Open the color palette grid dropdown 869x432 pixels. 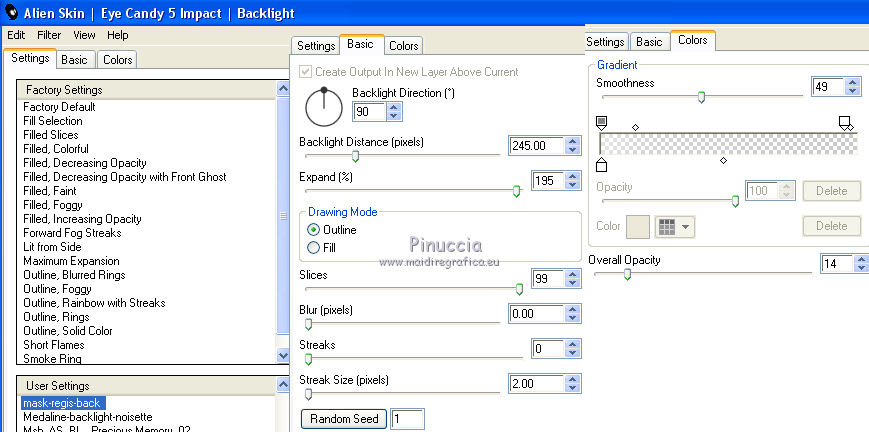[x=674, y=227]
